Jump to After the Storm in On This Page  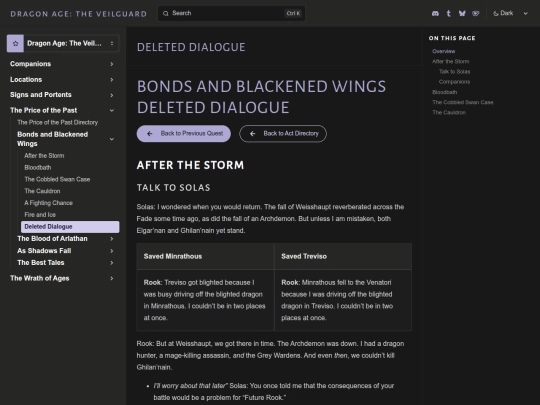[450, 62]
